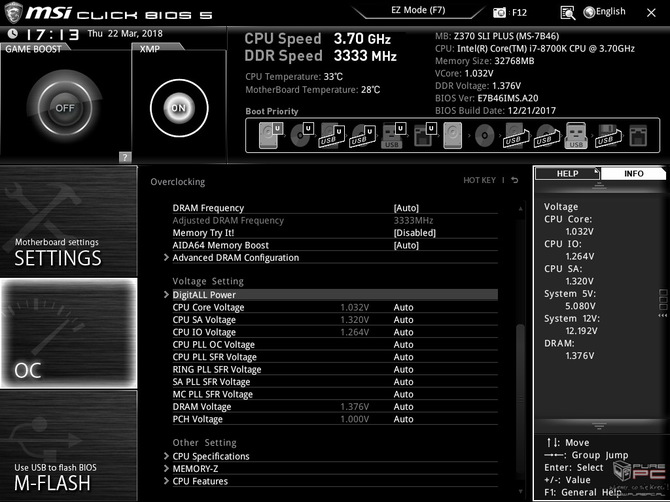Viewport: 670px width, 502px height.
Task: Click the Boot Priority label
Action: coord(272,111)
